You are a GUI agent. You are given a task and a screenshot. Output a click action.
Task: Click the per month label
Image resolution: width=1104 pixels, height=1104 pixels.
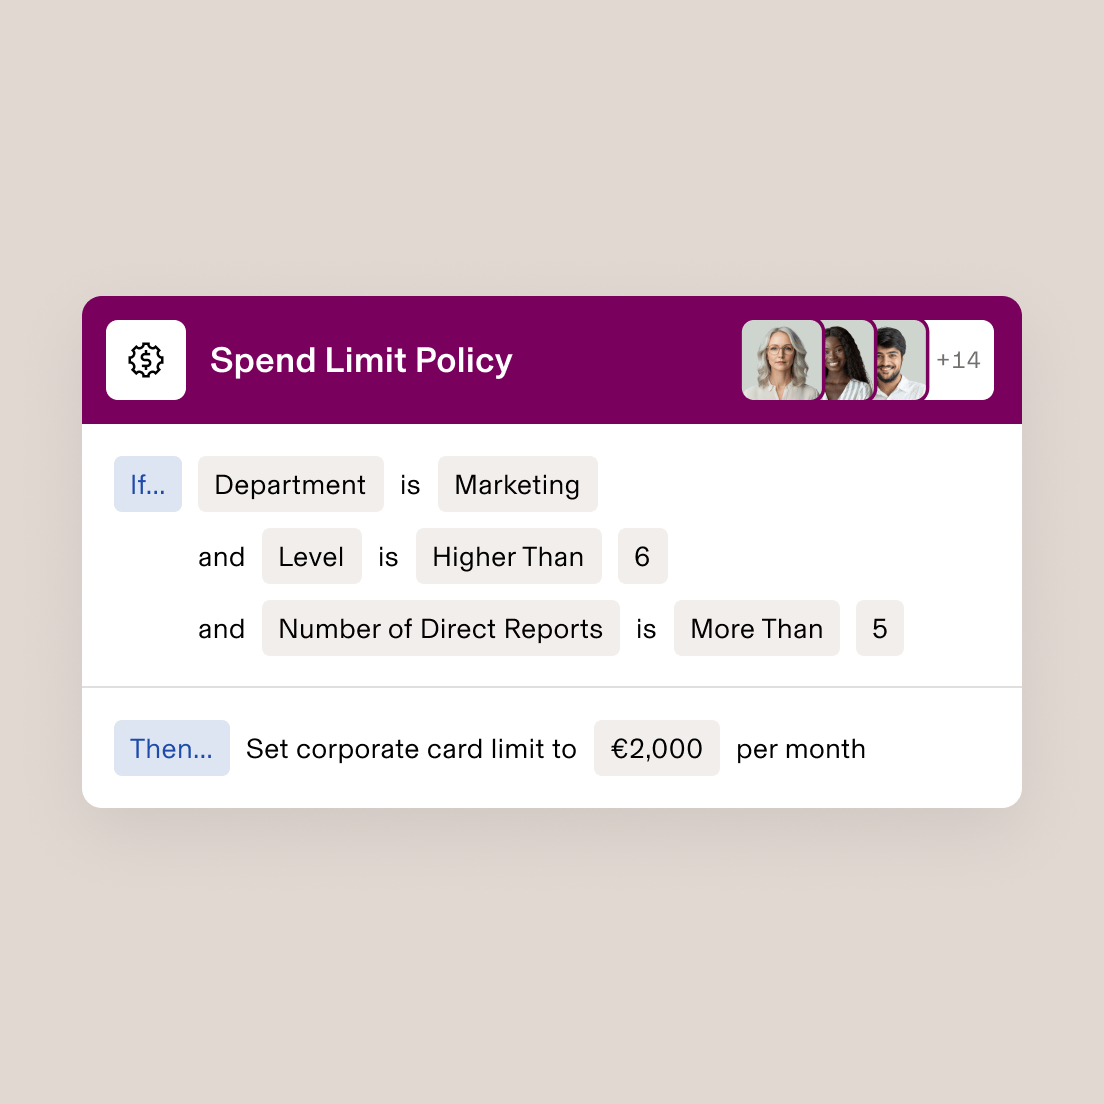(800, 748)
